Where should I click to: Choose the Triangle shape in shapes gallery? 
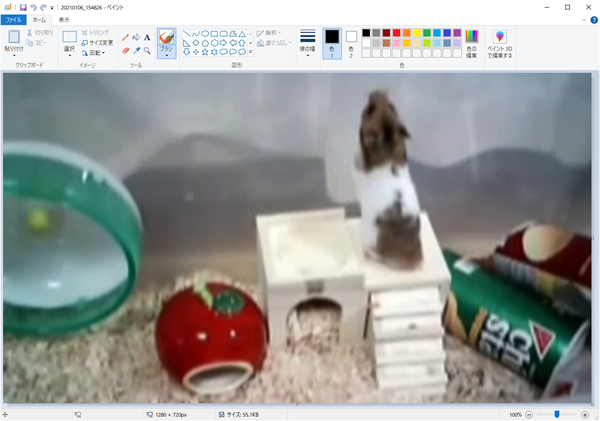pyautogui.click(x=242, y=34)
